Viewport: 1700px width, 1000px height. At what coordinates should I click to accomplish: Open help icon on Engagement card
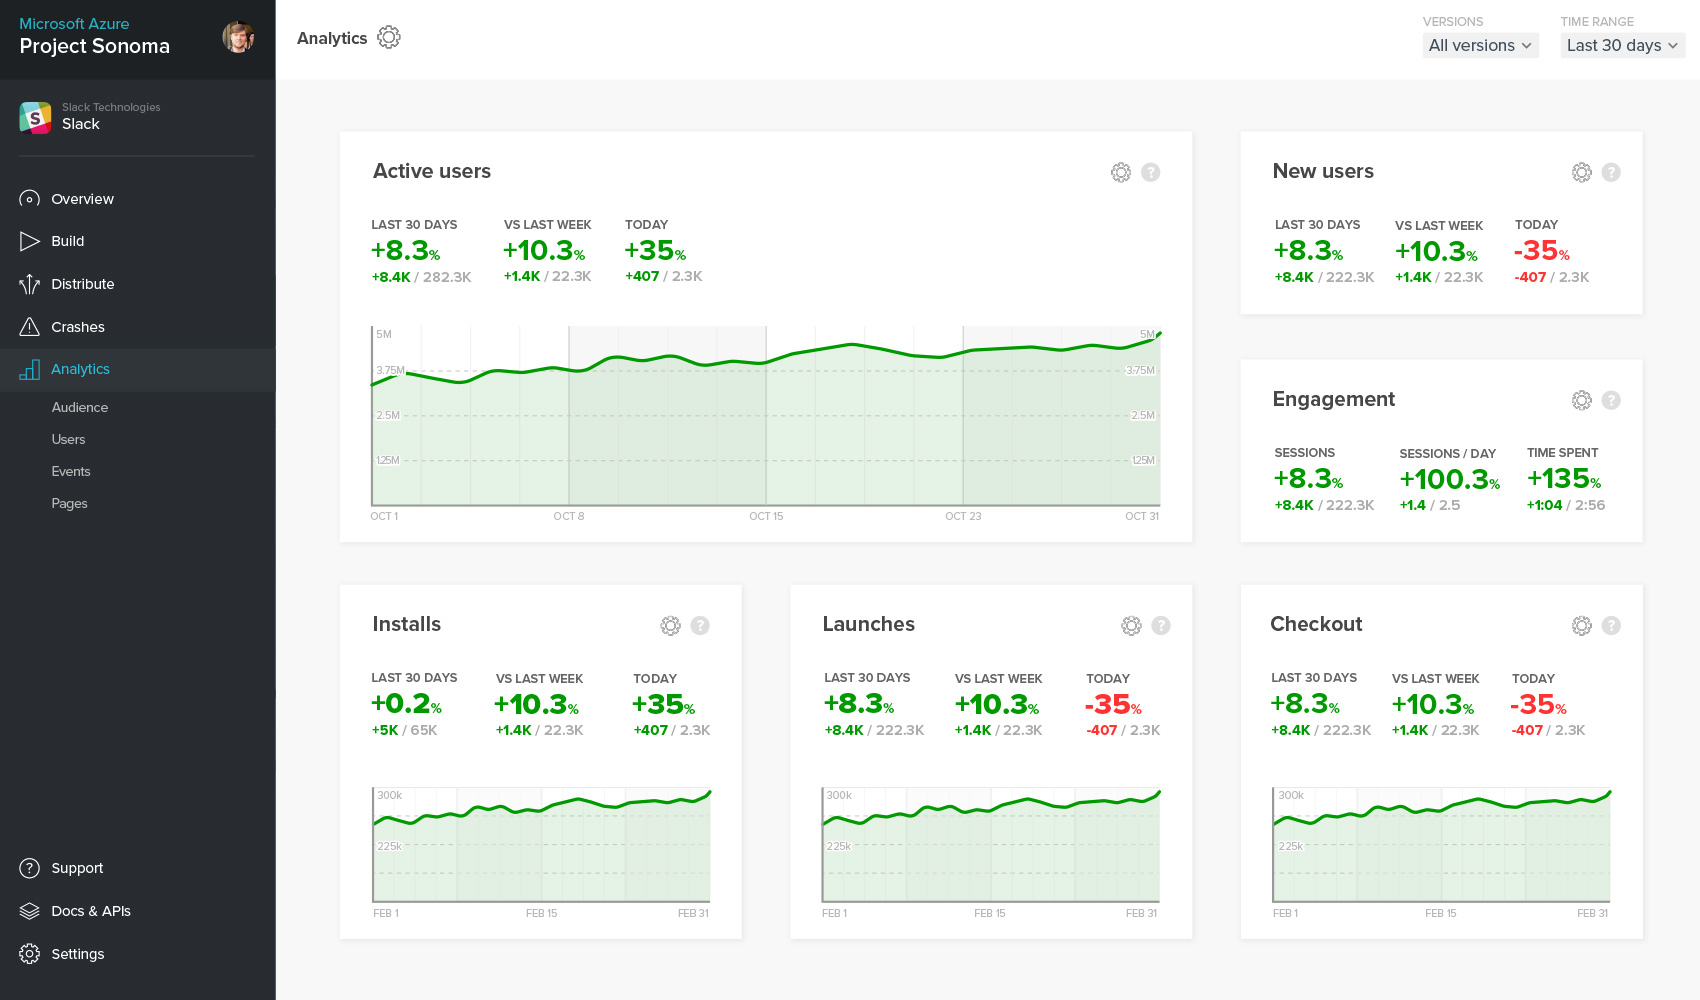(1611, 400)
